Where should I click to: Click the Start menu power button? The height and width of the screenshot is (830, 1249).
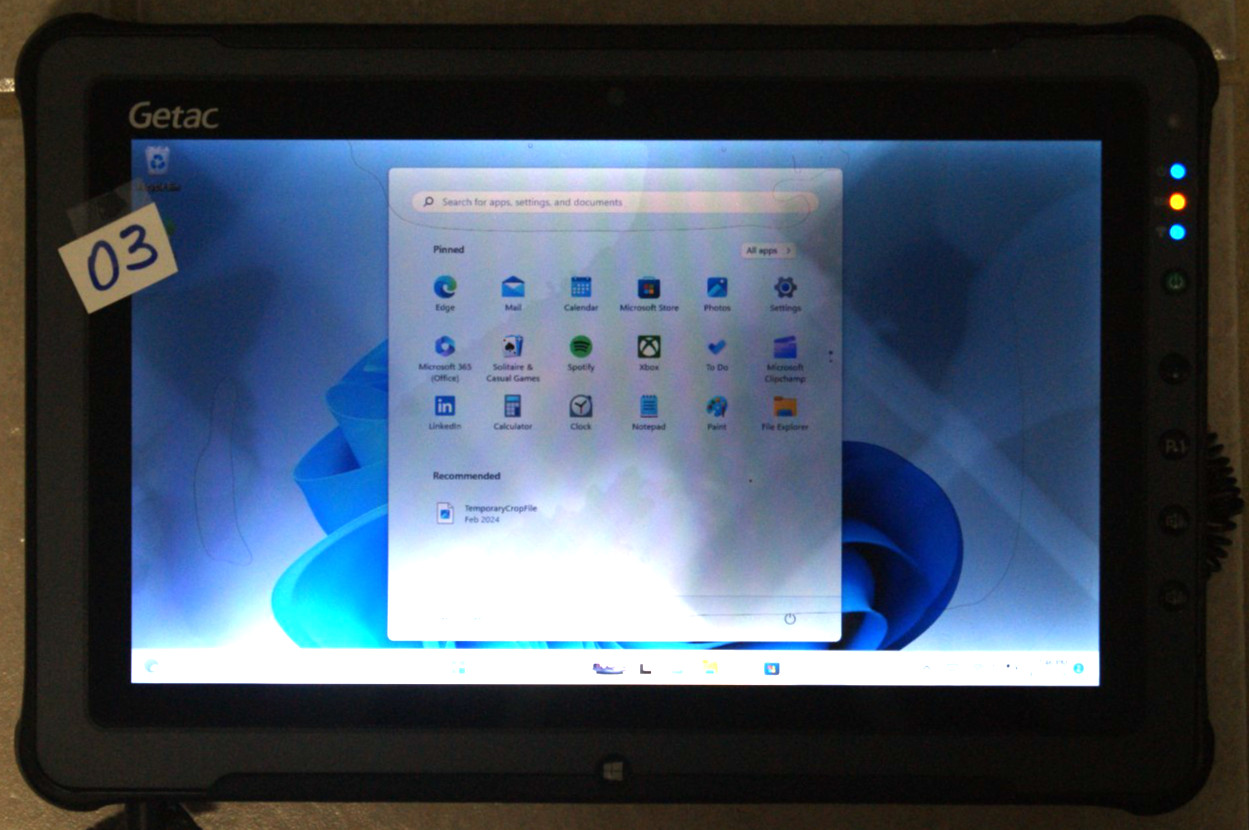[790, 619]
